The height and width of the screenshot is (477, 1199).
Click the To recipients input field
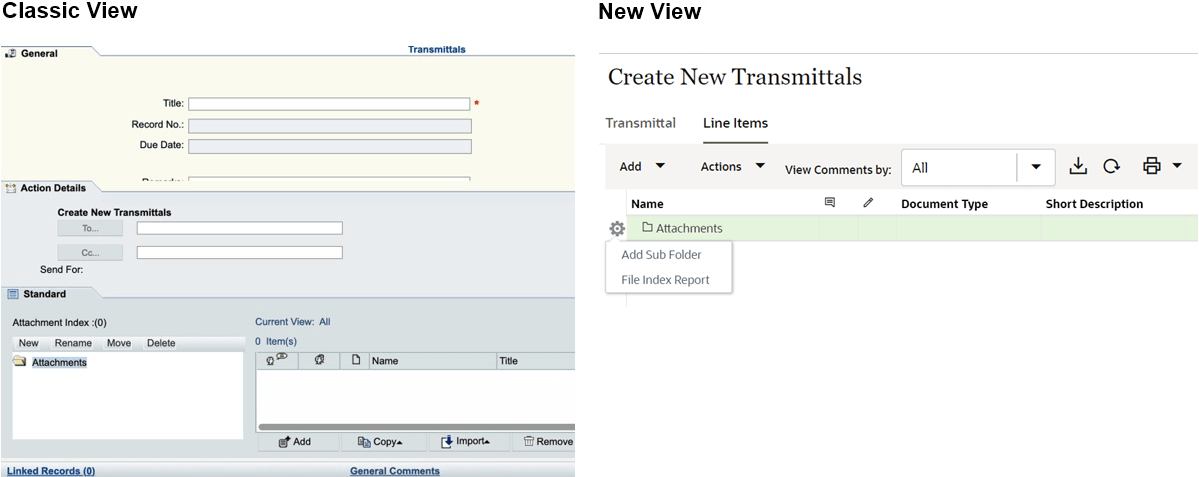click(x=239, y=229)
